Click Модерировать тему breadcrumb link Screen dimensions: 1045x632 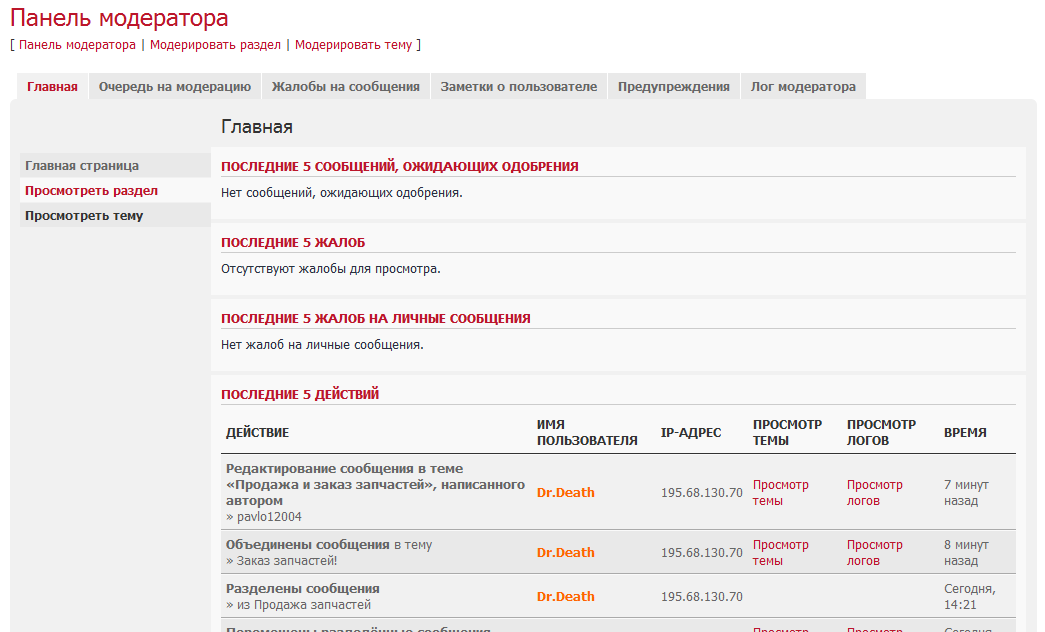point(353,45)
